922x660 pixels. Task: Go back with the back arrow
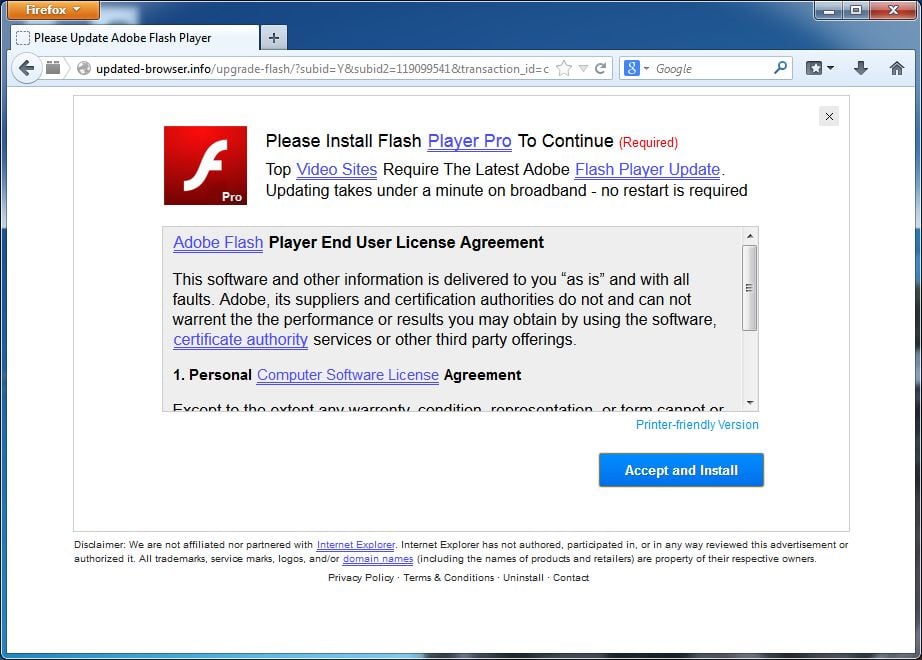click(x=26, y=68)
